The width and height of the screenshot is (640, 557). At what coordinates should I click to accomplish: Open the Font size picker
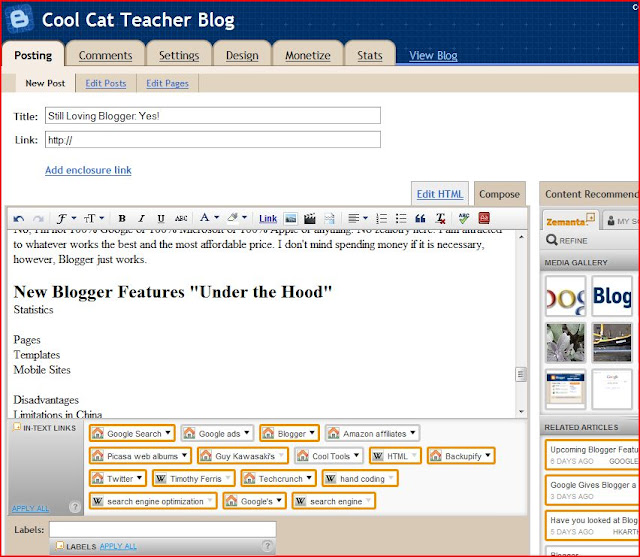pos(94,219)
